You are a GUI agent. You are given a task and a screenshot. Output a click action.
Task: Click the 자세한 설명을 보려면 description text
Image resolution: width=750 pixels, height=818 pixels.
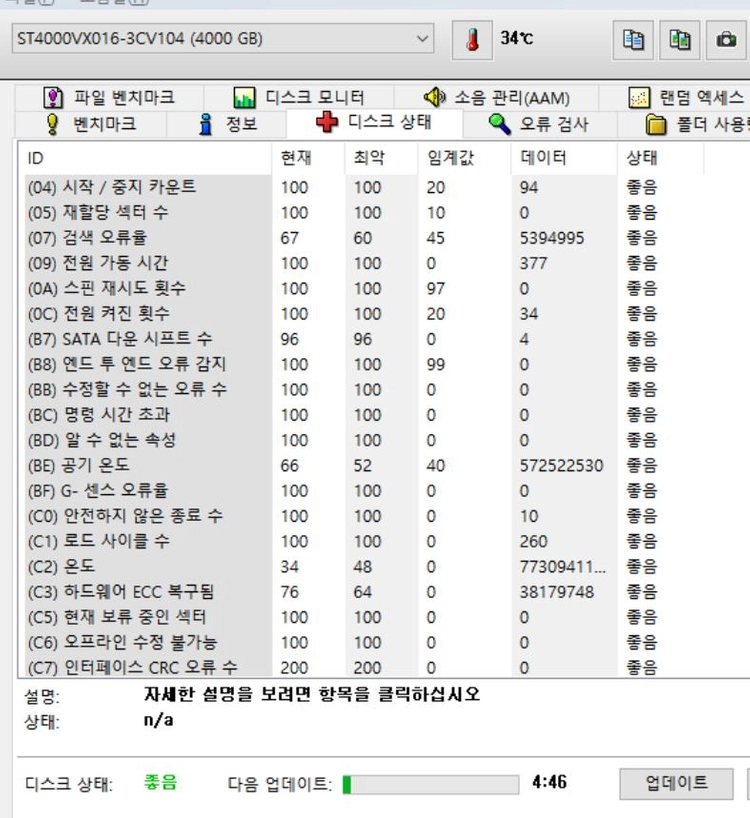click(x=312, y=694)
